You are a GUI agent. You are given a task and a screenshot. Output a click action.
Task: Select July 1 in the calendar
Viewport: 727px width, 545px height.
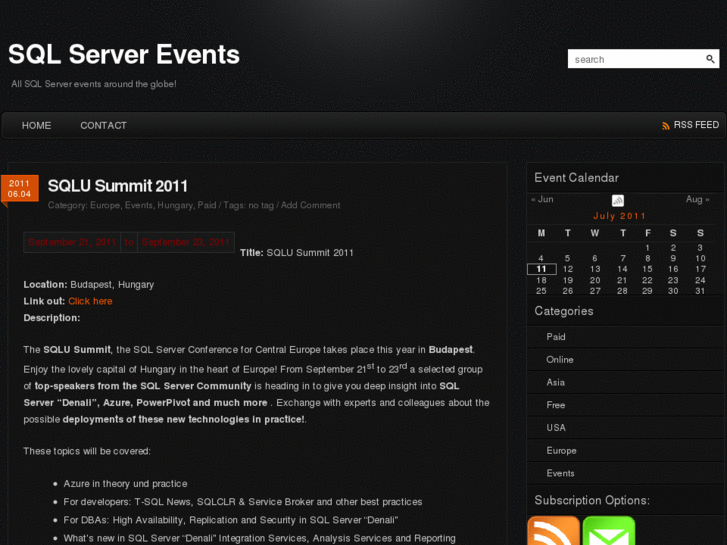coord(648,248)
